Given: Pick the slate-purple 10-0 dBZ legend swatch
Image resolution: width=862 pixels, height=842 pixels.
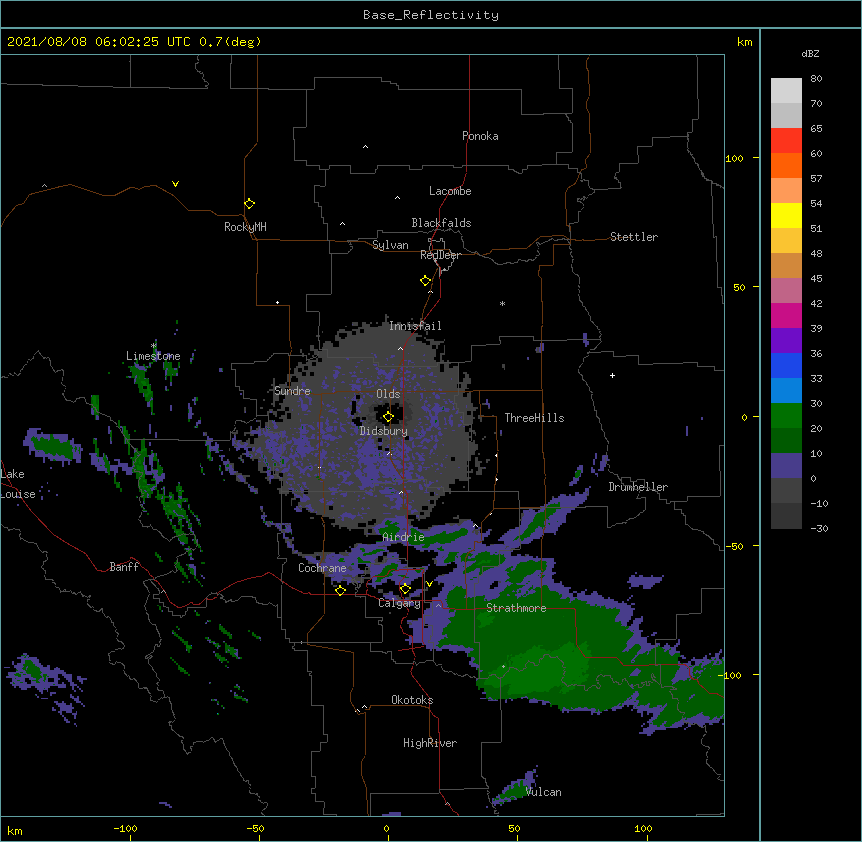Looking at the screenshot, I should pyautogui.click(x=786, y=466).
